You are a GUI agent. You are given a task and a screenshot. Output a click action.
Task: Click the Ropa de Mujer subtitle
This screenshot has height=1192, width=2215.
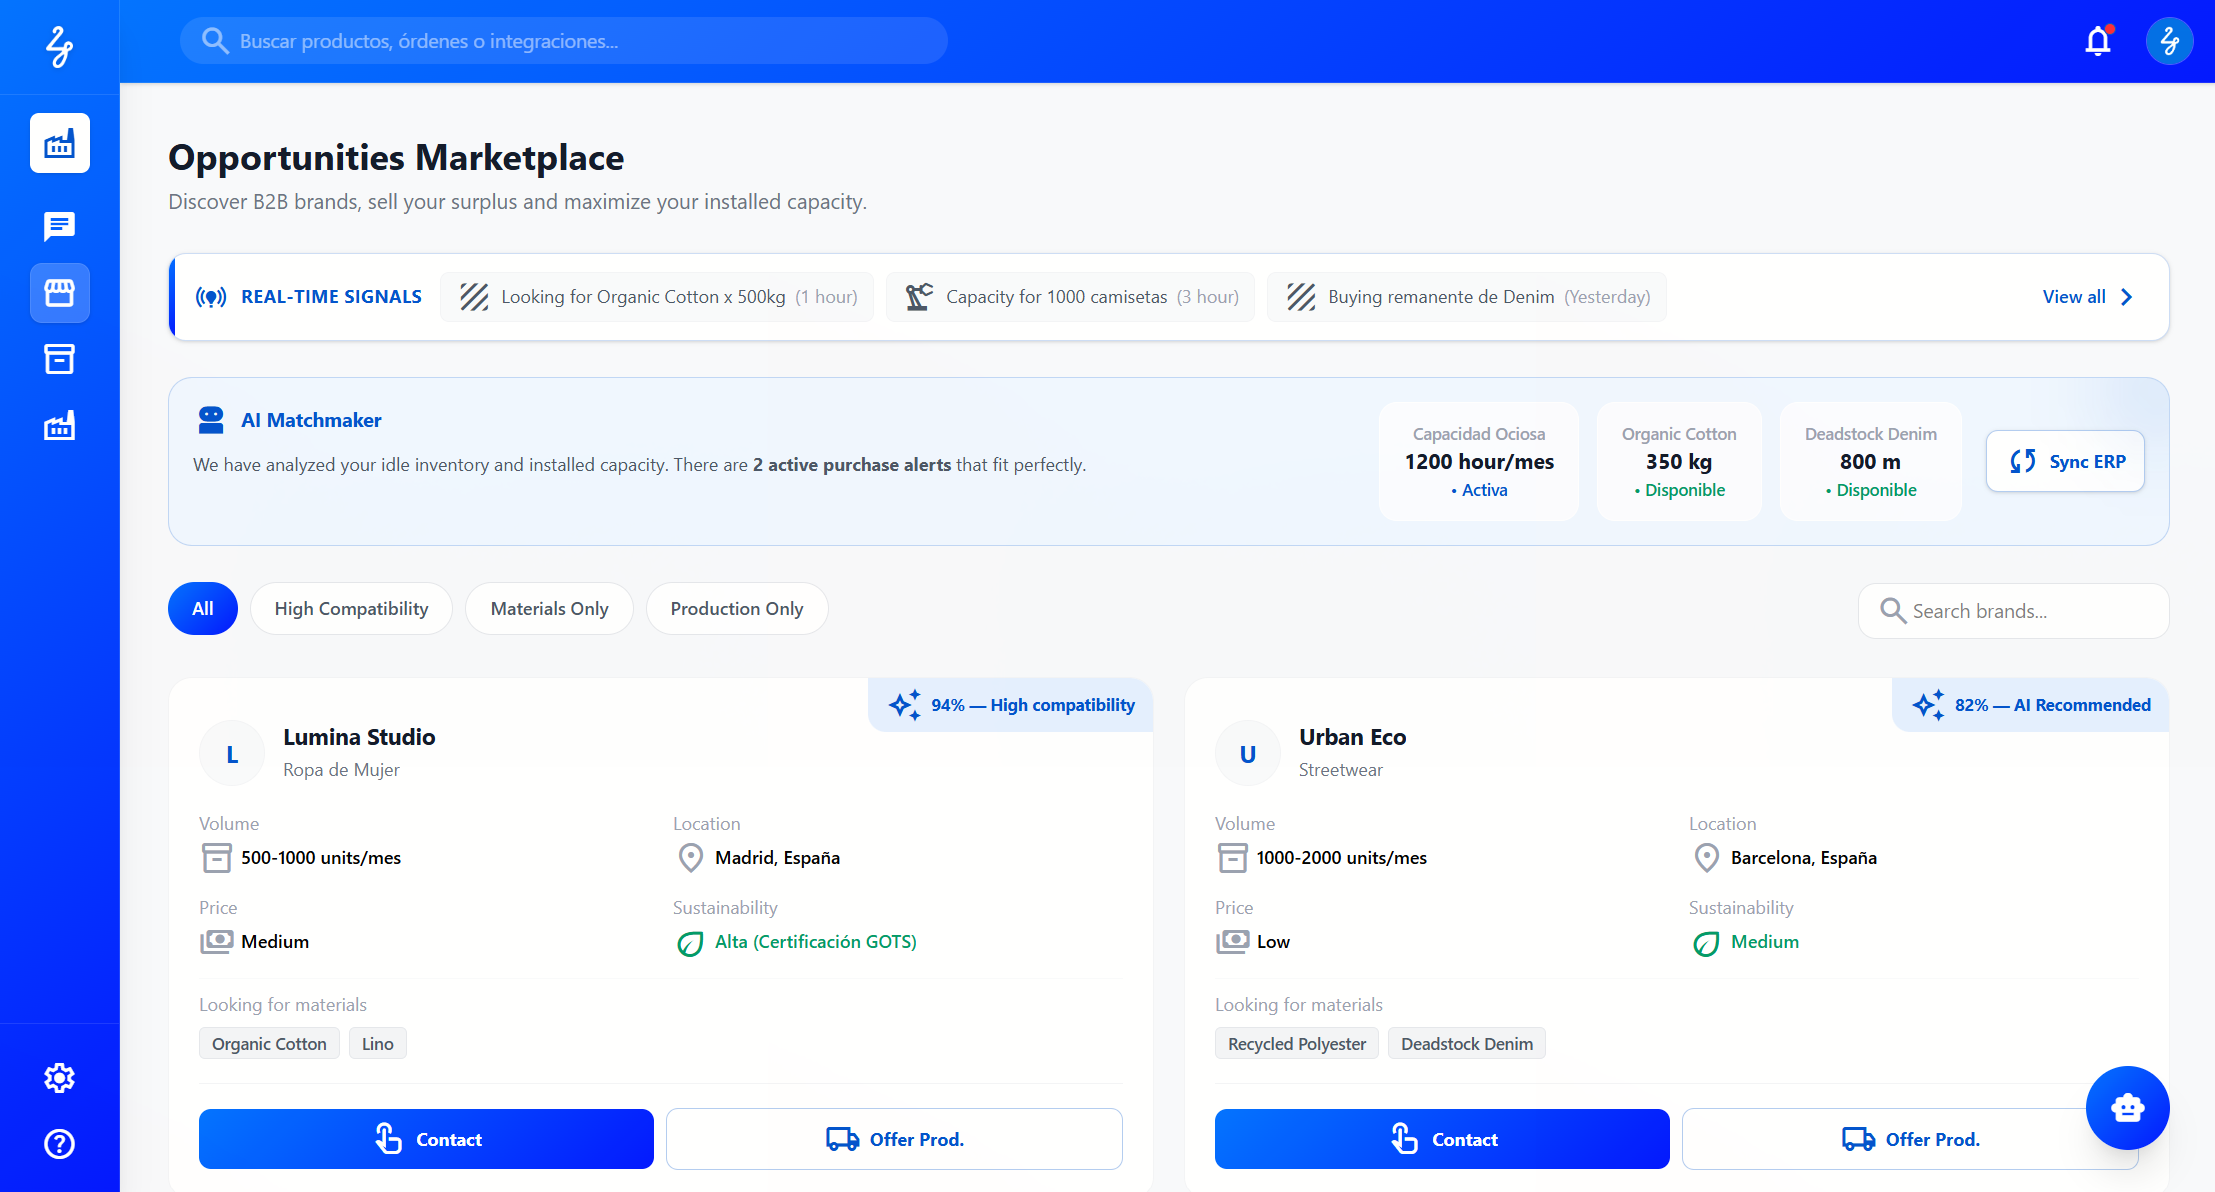[341, 770]
